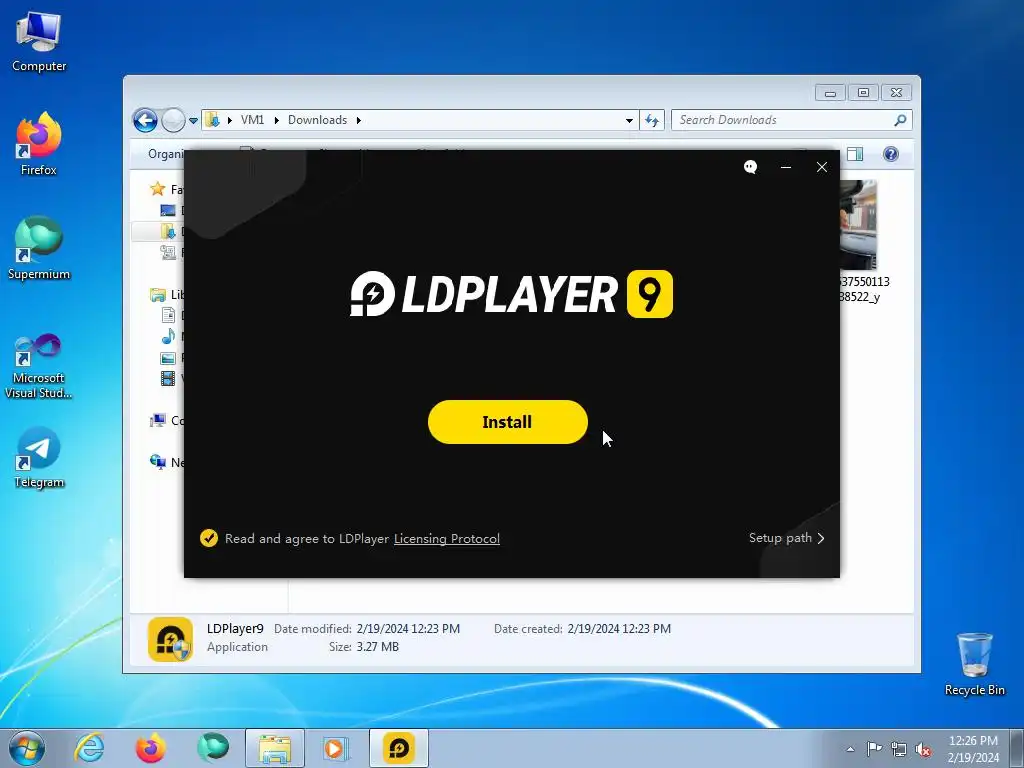
Task: Minimize the Explorer Downloads window
Action: pos(830,93)
